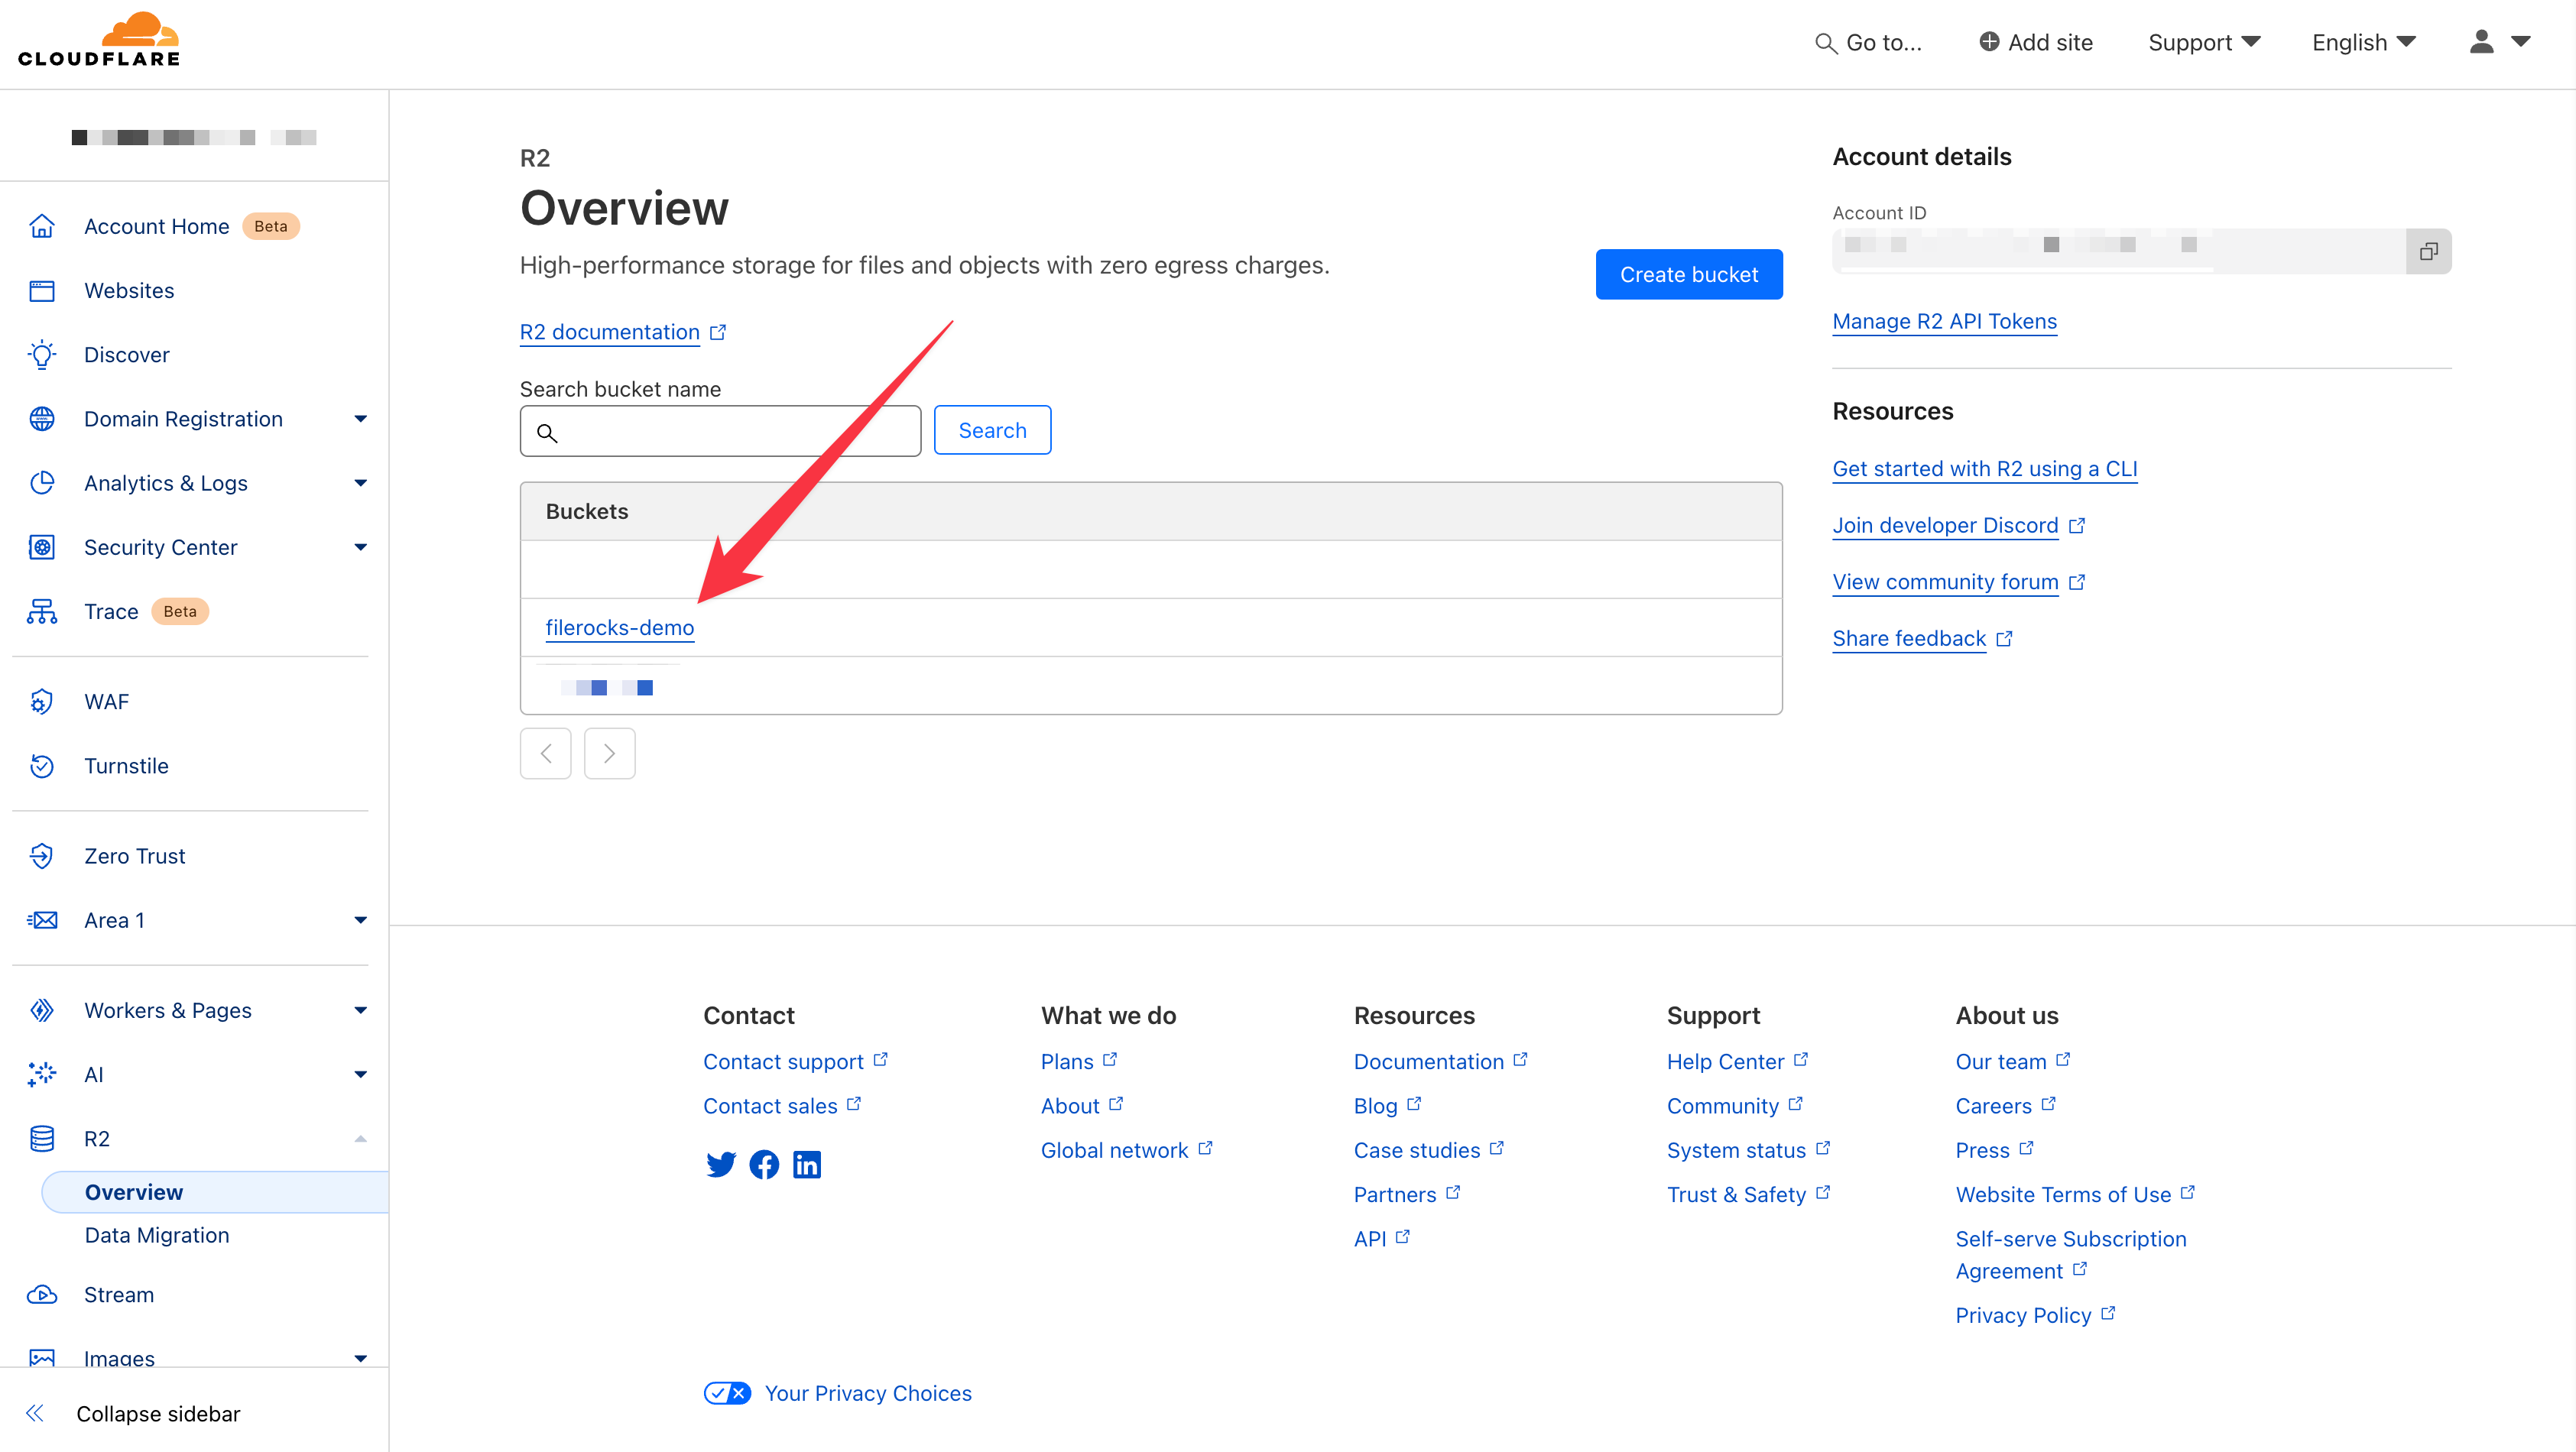
Task: Click the Create bucket button
Action: [1689, 274]
